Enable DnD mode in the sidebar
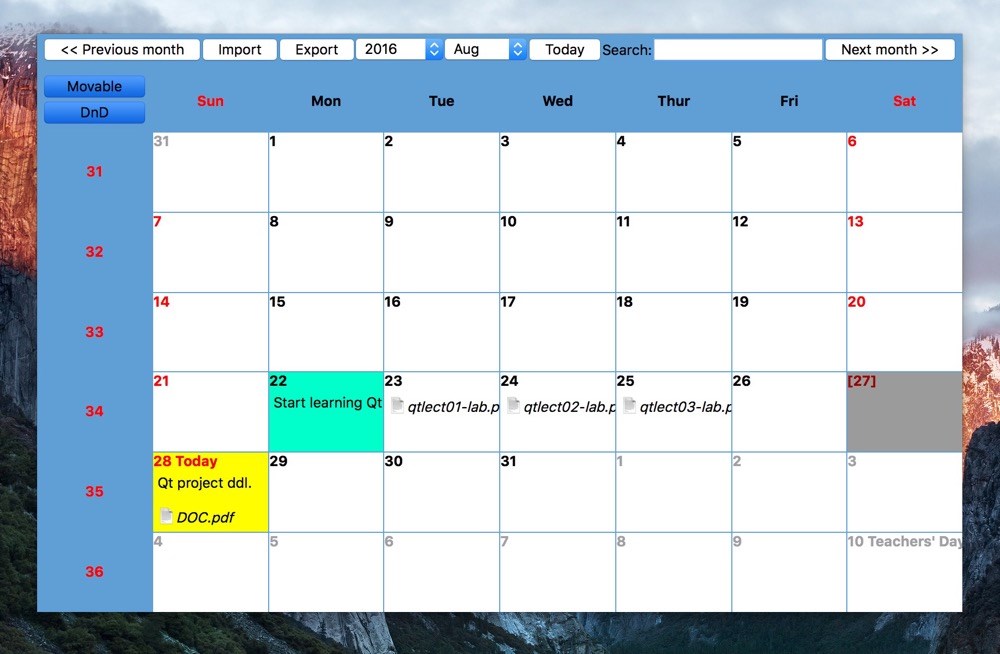 [x=94, y=112]
